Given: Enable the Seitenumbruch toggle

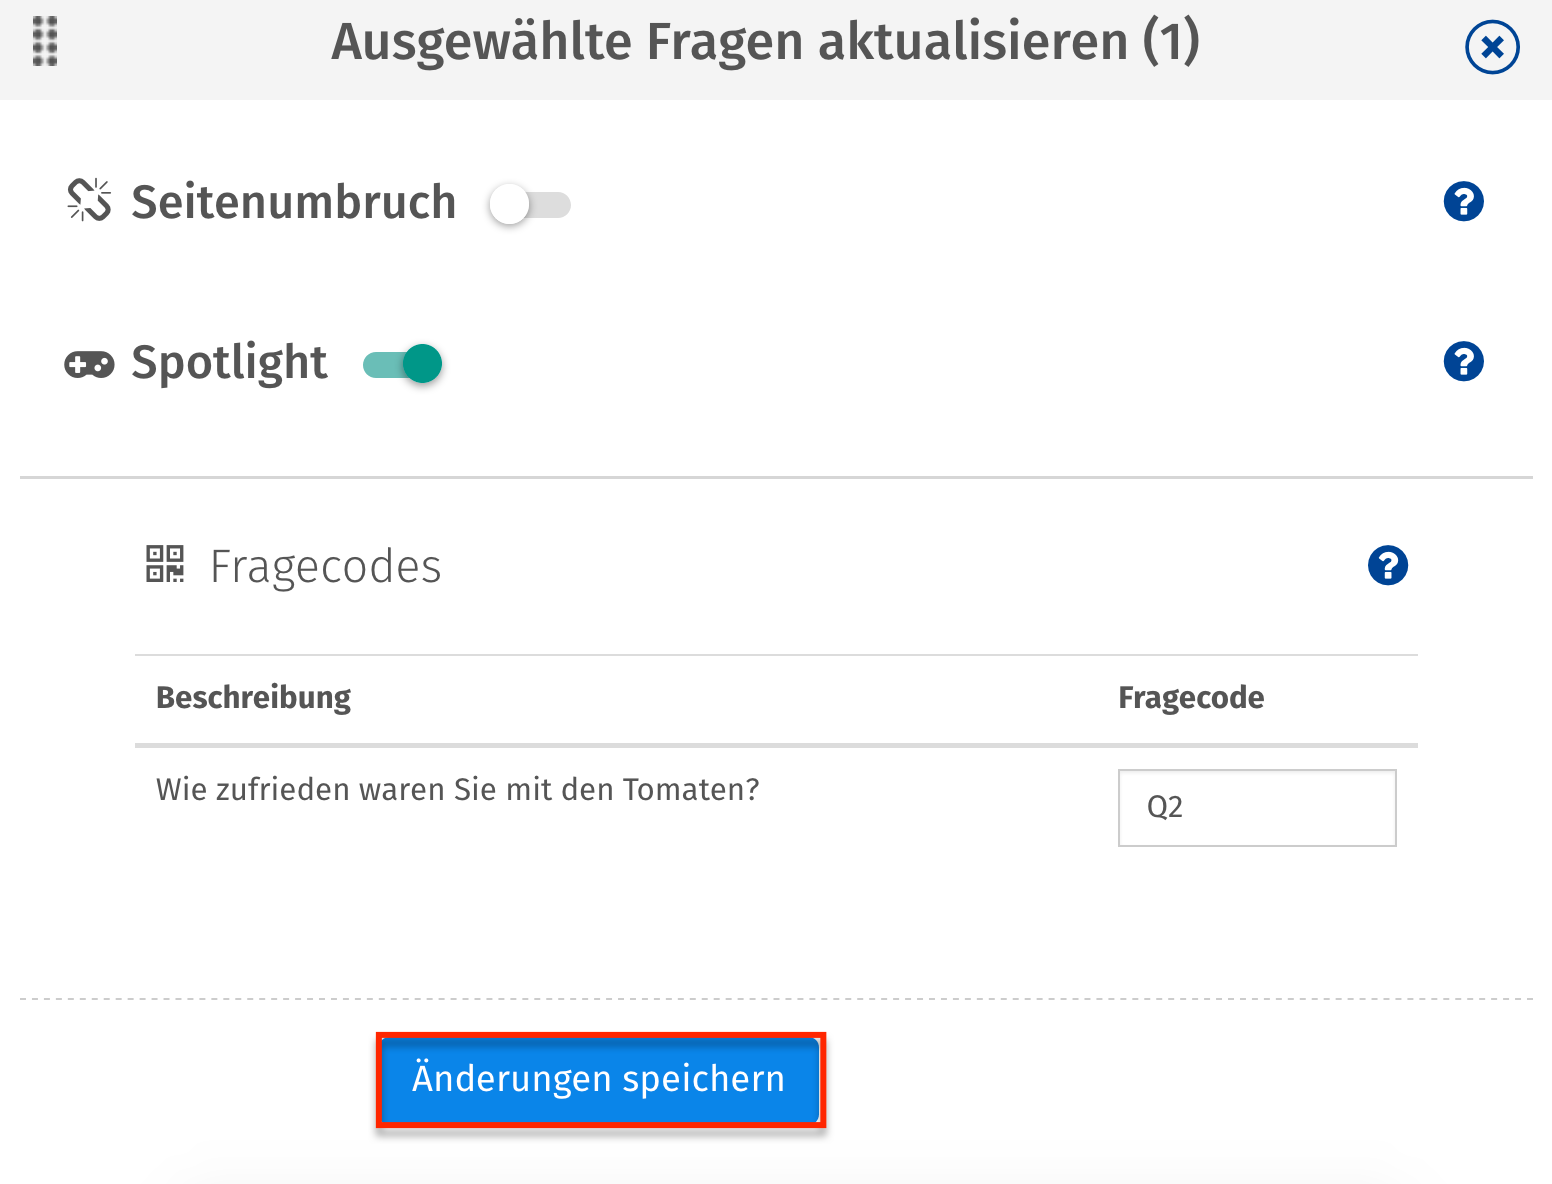Looking at the screenshot, I should (529, 204).
